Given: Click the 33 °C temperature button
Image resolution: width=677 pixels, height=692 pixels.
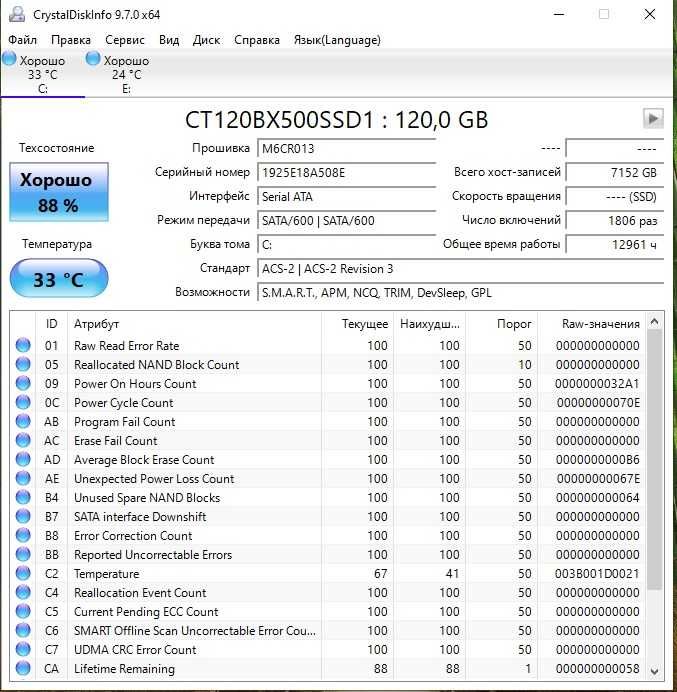Looking at the screenshot, I should 59,278.
